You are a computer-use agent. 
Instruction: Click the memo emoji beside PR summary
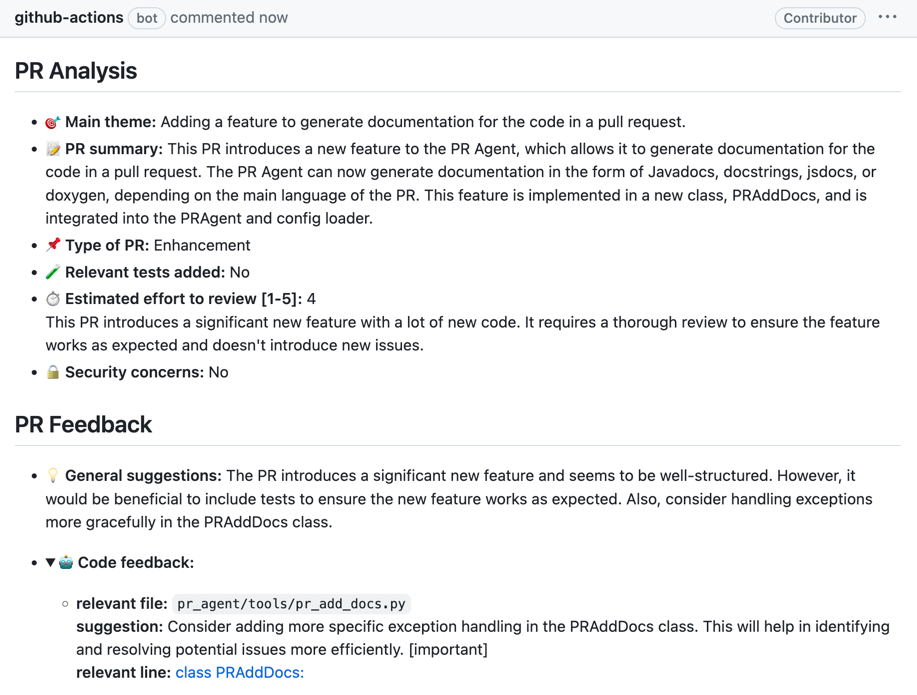pos(53,149)
